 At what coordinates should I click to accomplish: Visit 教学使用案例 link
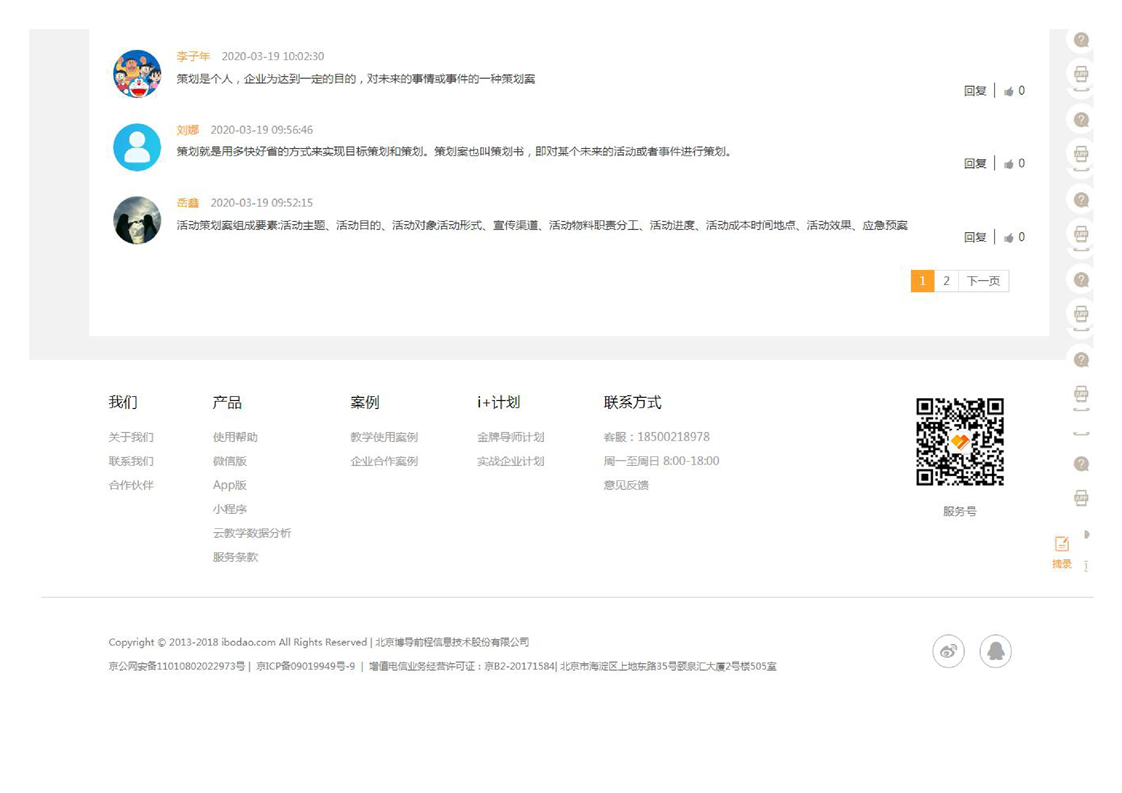[384, 437]
